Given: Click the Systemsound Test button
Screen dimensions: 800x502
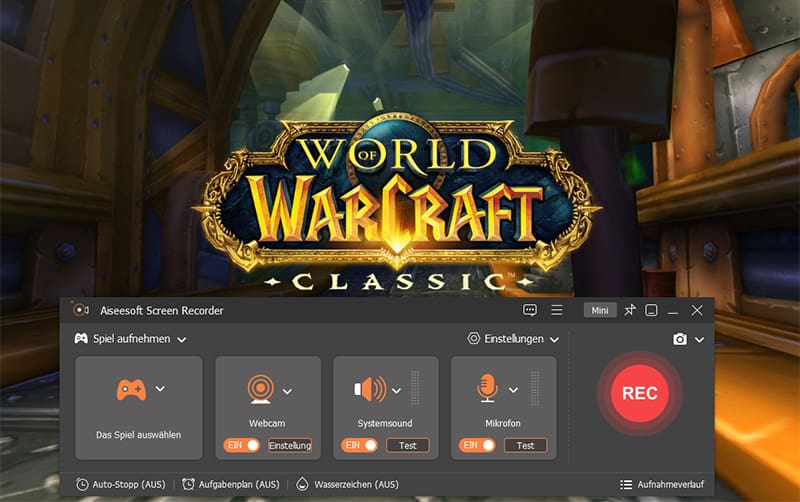Looking at the screenshot, I should click(x=408, y=445).
